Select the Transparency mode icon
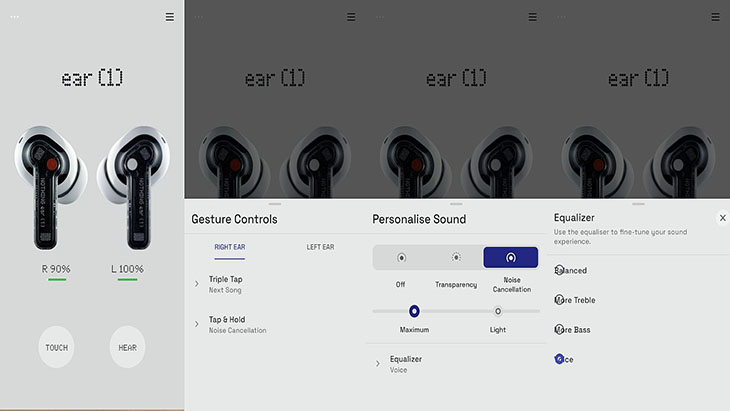 tap(456, 257)
